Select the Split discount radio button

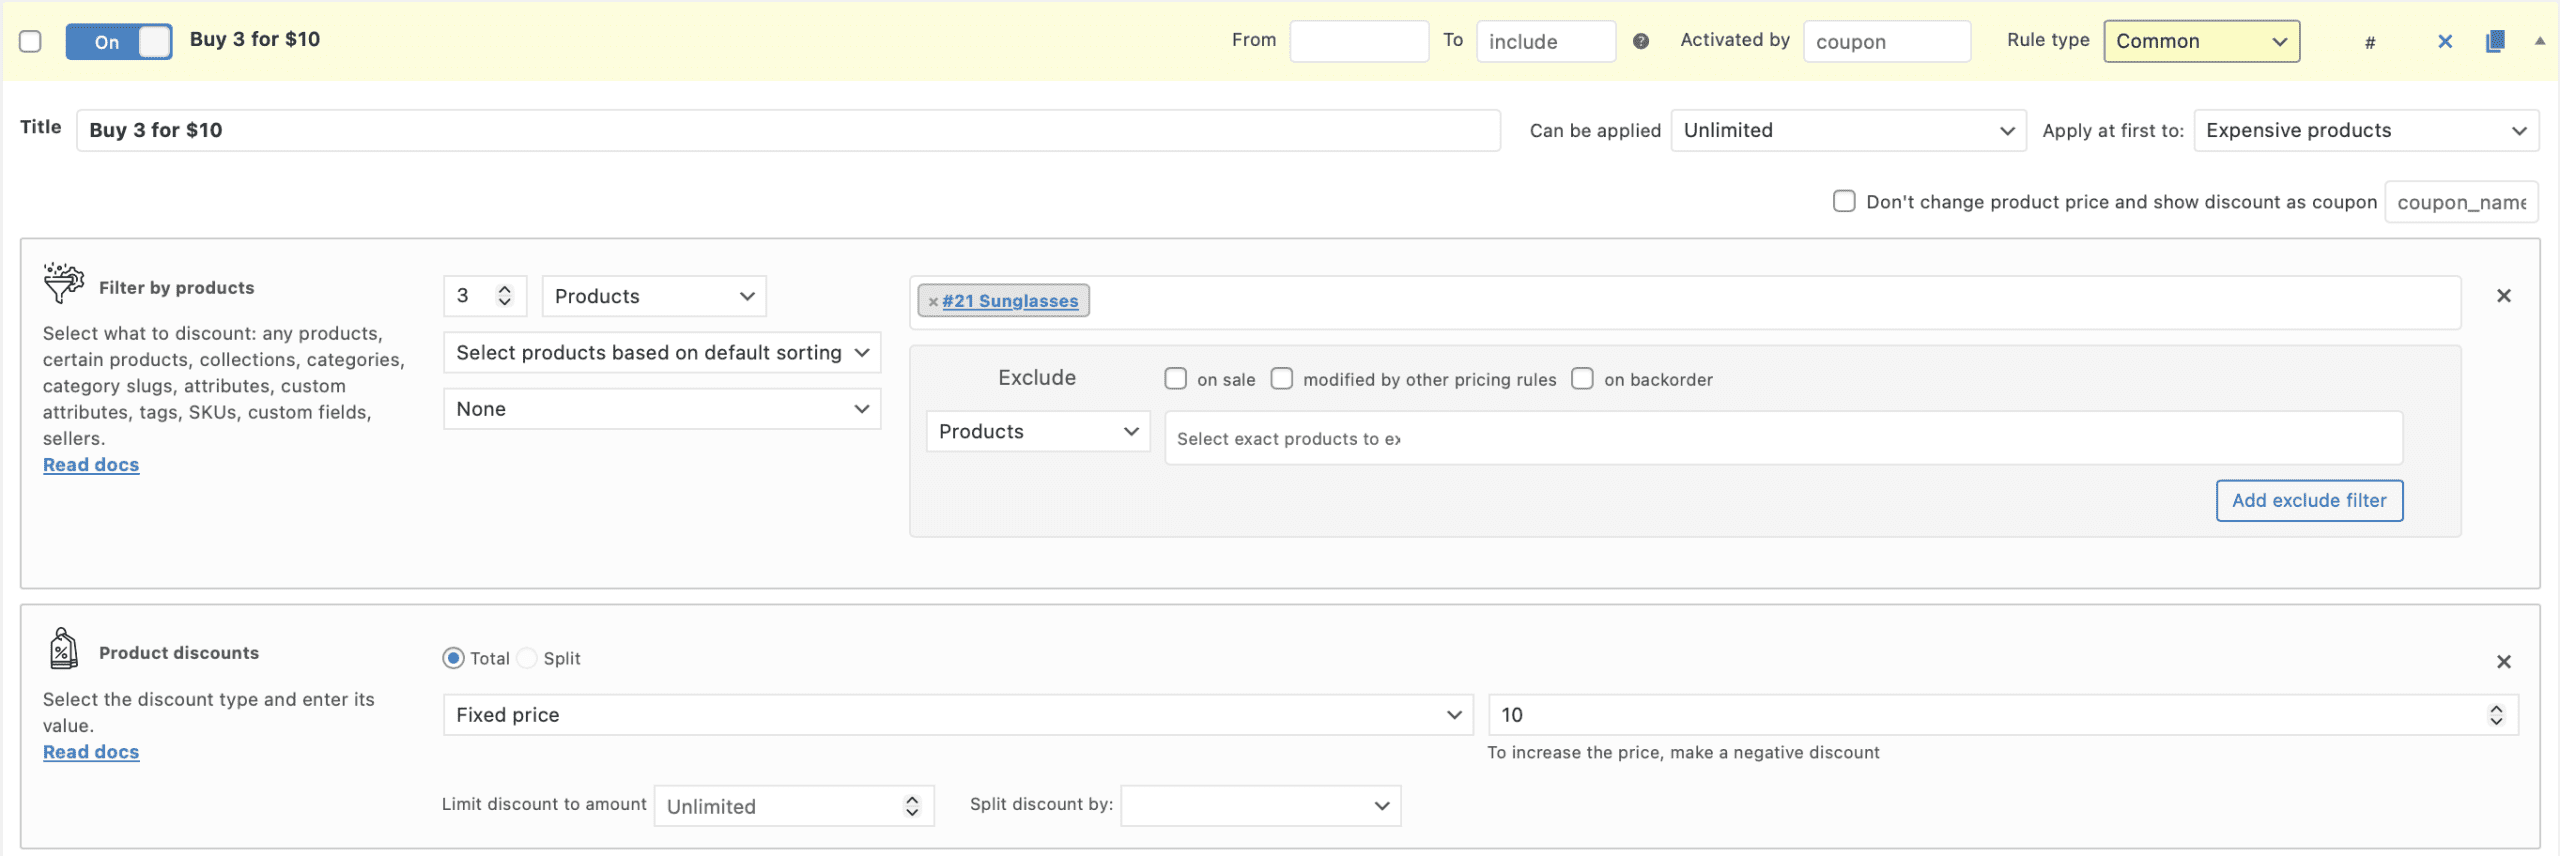click(527, 658)
